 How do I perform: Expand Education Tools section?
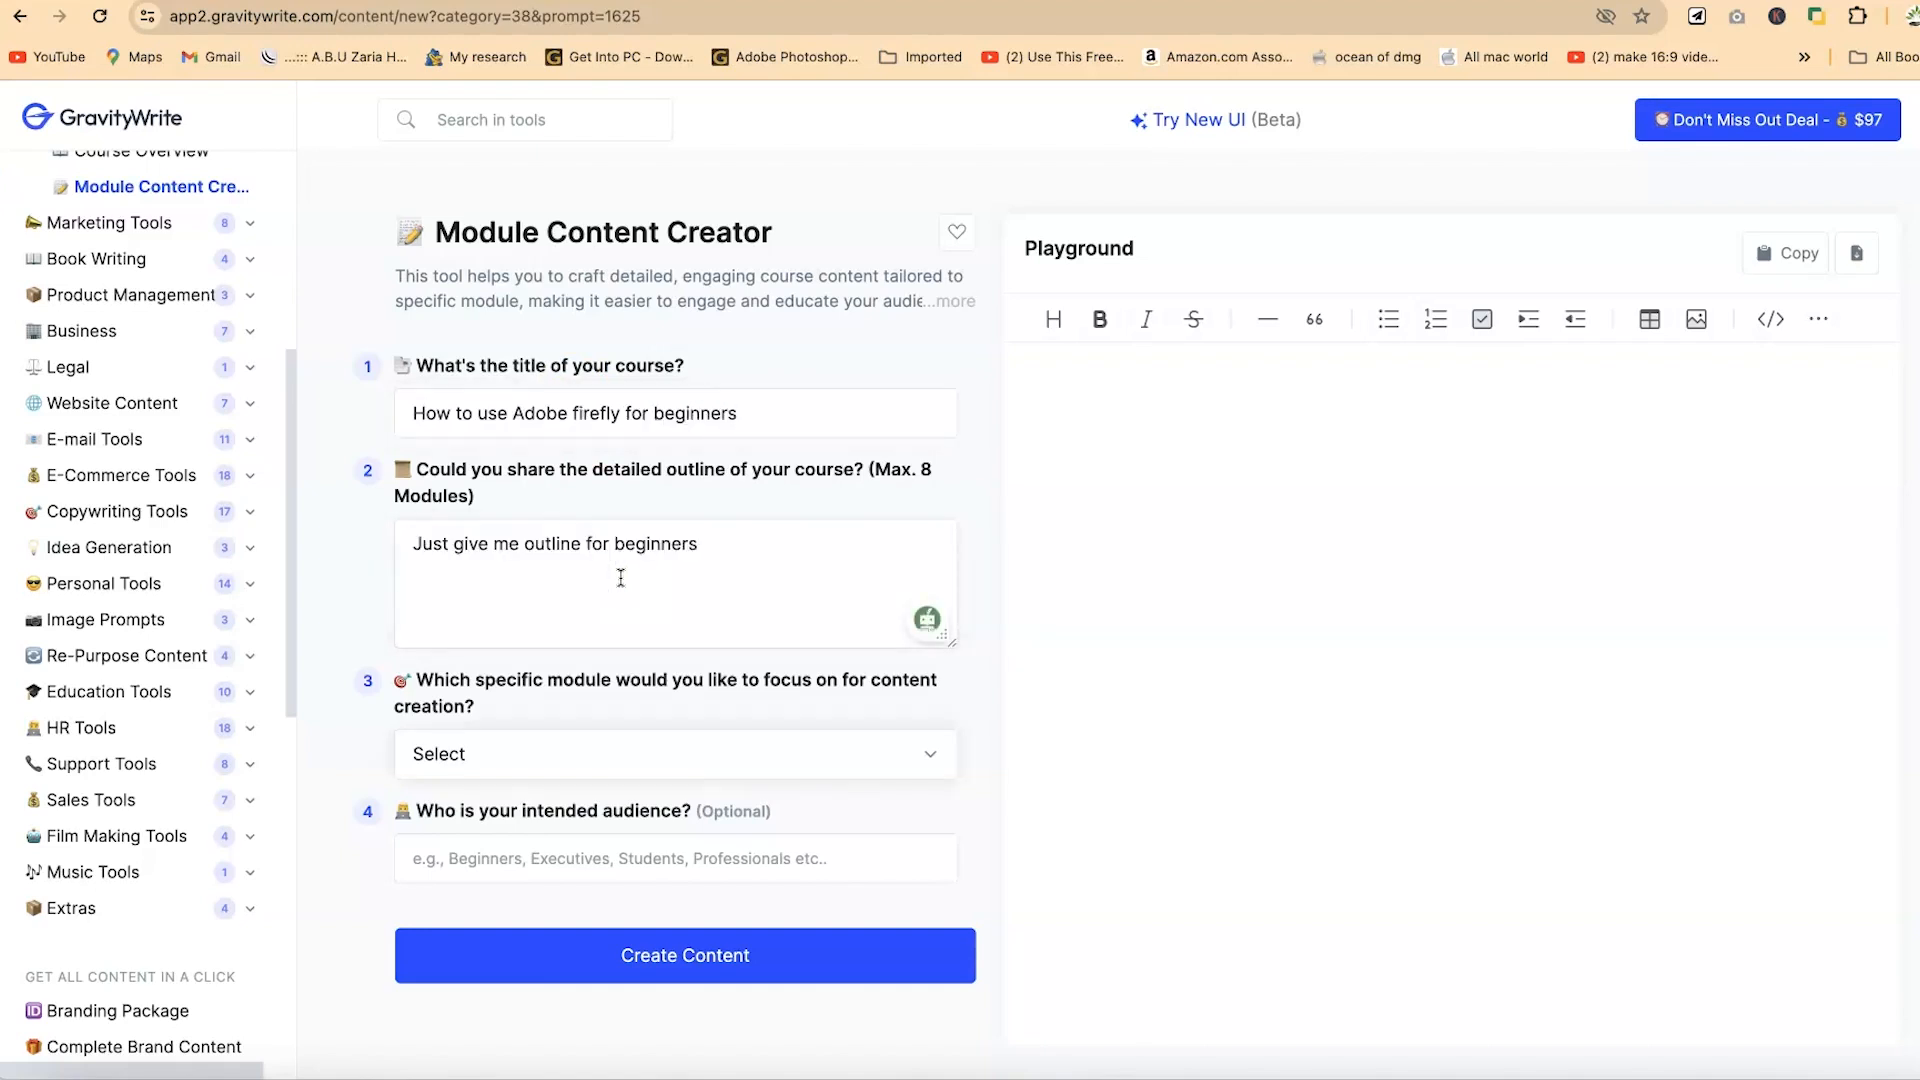point(250,692)
